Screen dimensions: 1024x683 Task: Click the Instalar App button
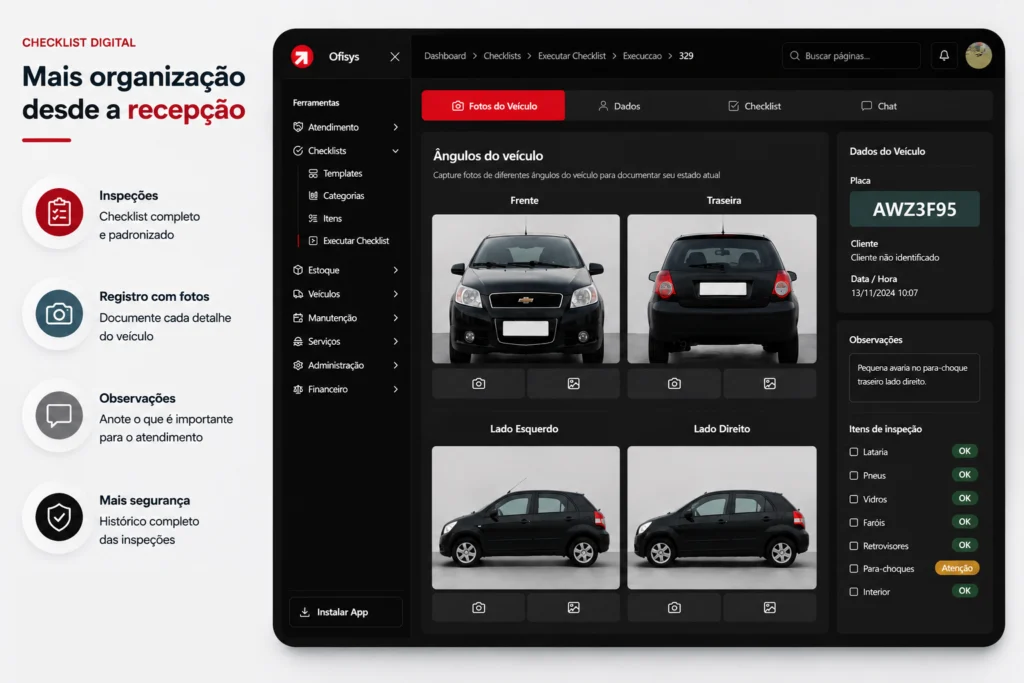(345, 612)
